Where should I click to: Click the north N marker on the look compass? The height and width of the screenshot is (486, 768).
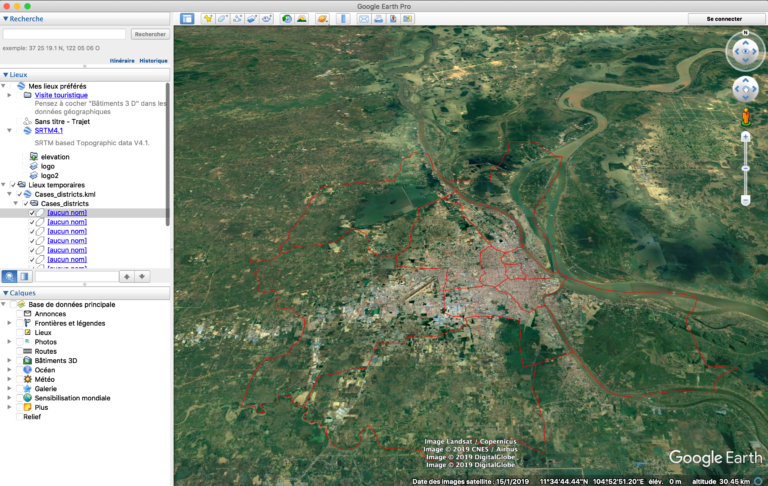745,32
